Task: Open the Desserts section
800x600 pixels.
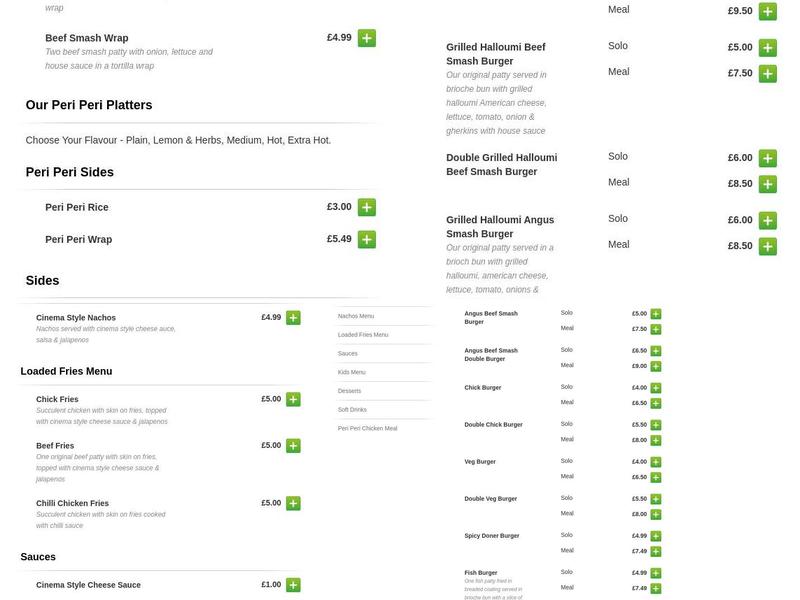Action: pos(351,390)
